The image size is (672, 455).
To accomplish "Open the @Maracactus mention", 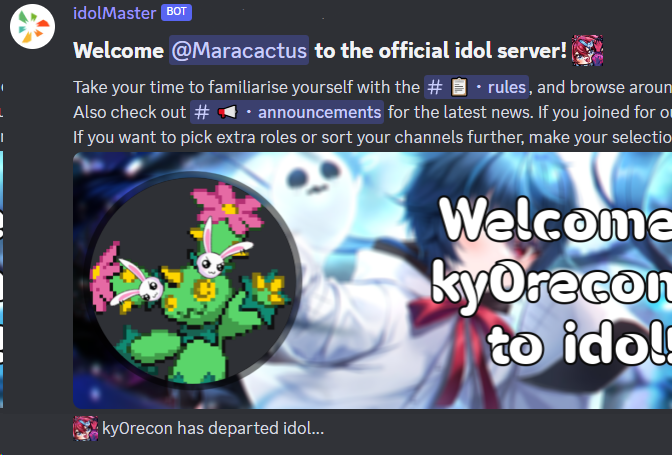I will tap(239, 50).
